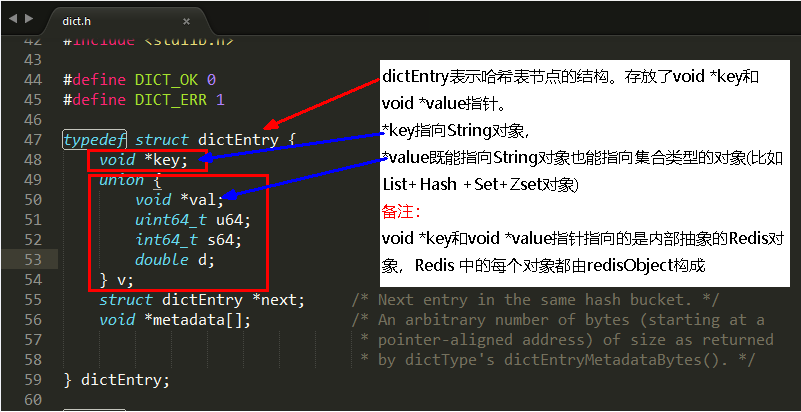Click line number 43 in gutter
The image size is (801, 412).
[x=33, y=60]
